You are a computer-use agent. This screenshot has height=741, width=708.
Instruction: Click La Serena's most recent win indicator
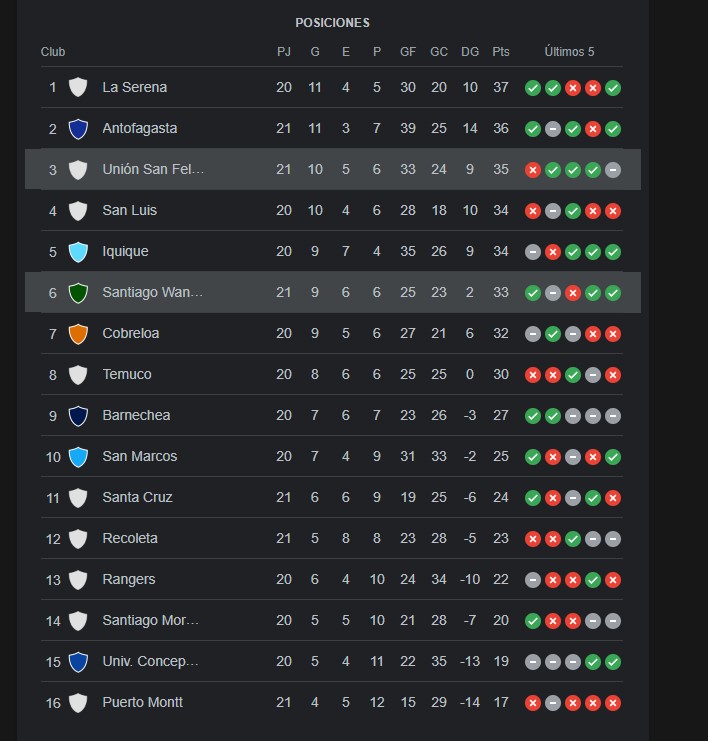pyautogui.click(x=613, y=88)
